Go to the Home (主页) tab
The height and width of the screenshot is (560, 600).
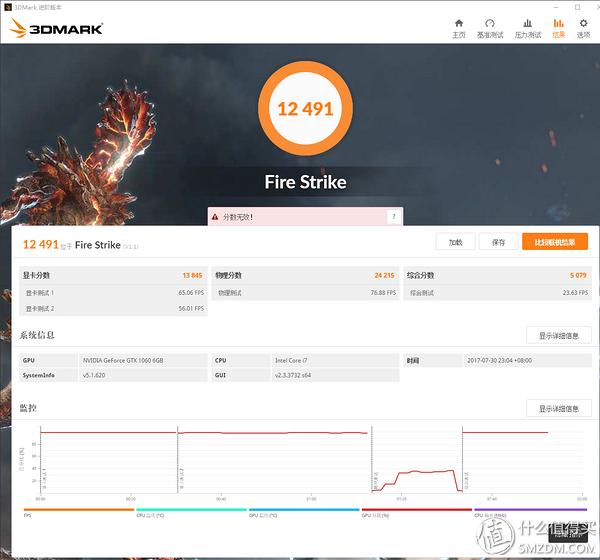[x=458, y=29]
